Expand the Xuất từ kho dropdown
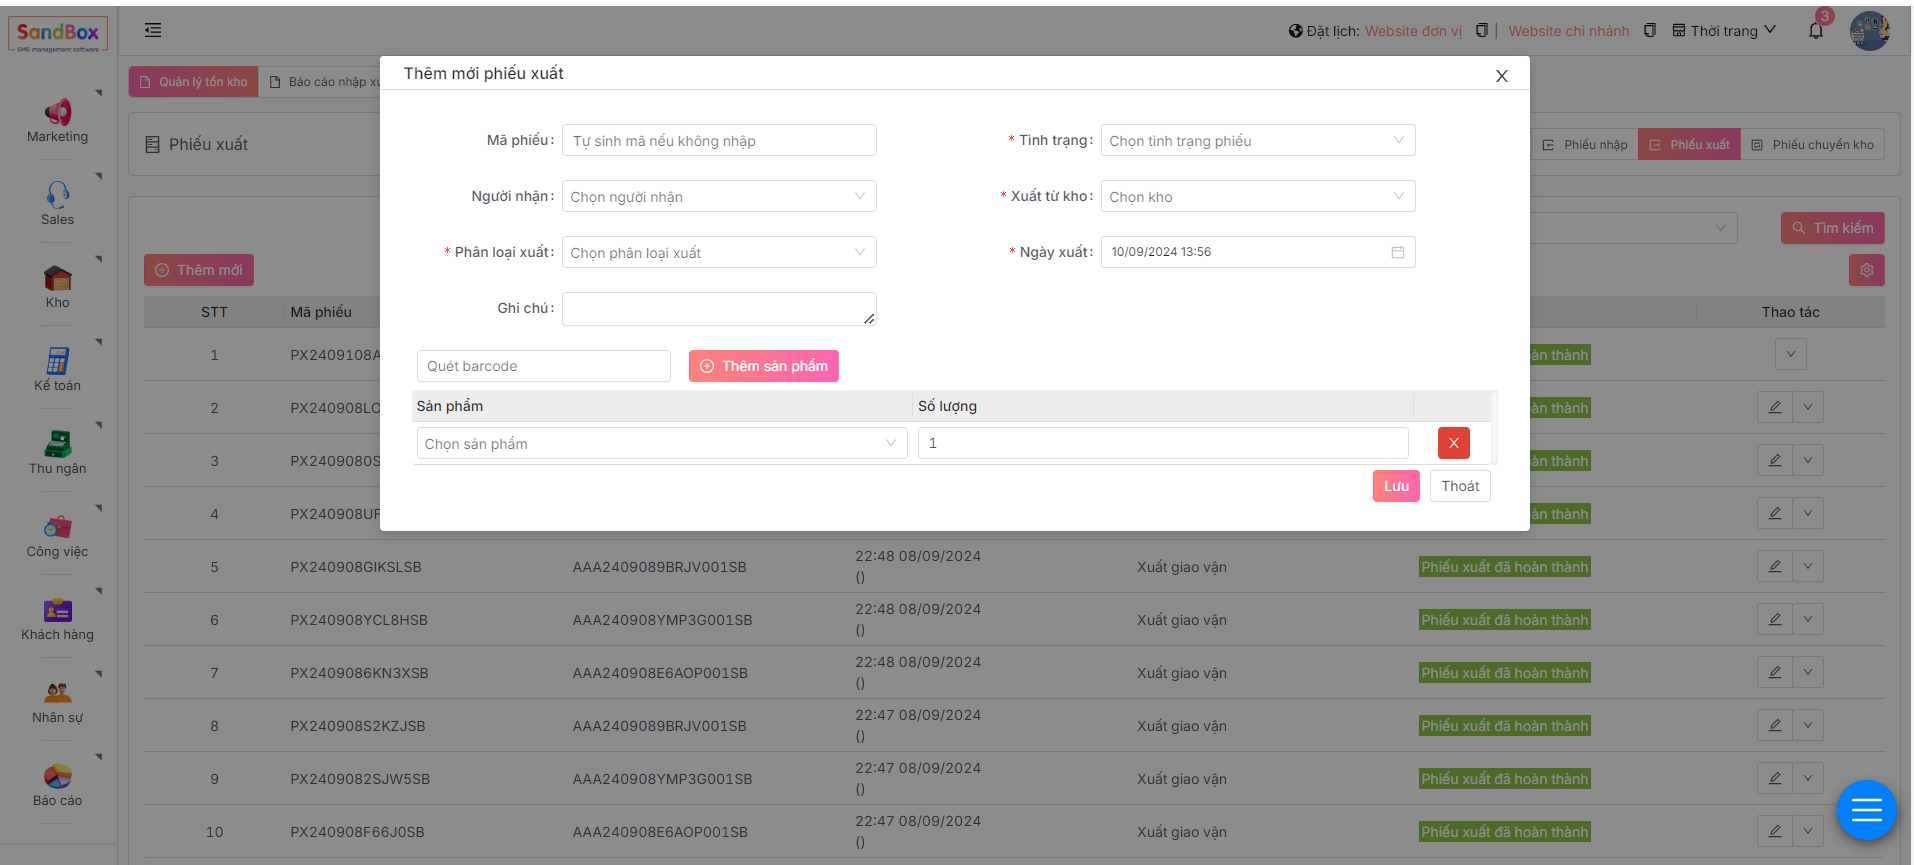This screenshot has height=865, width=1914. [1257, 197]
